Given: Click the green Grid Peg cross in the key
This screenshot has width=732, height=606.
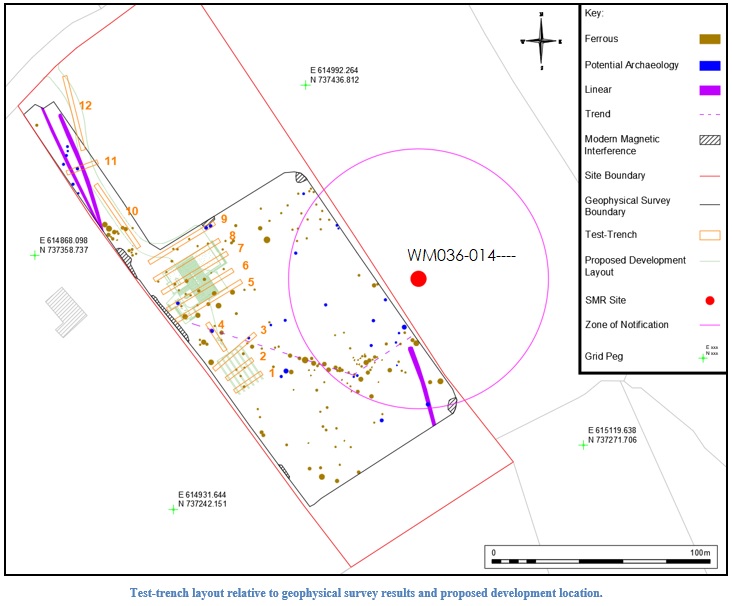Looking at the screenshot, I should tap(702, 357).
